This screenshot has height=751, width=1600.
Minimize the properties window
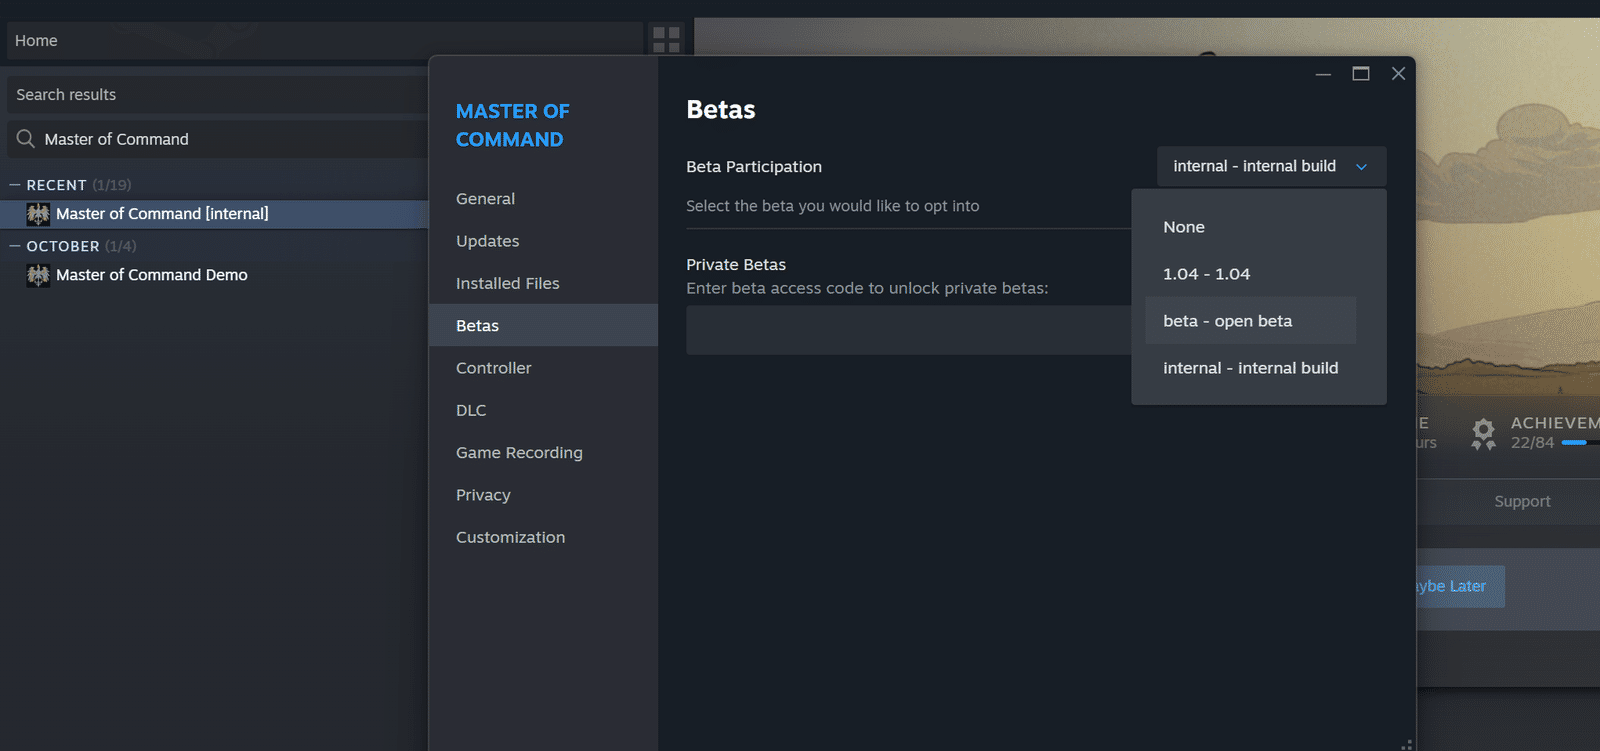click(x=1323, y=74)
